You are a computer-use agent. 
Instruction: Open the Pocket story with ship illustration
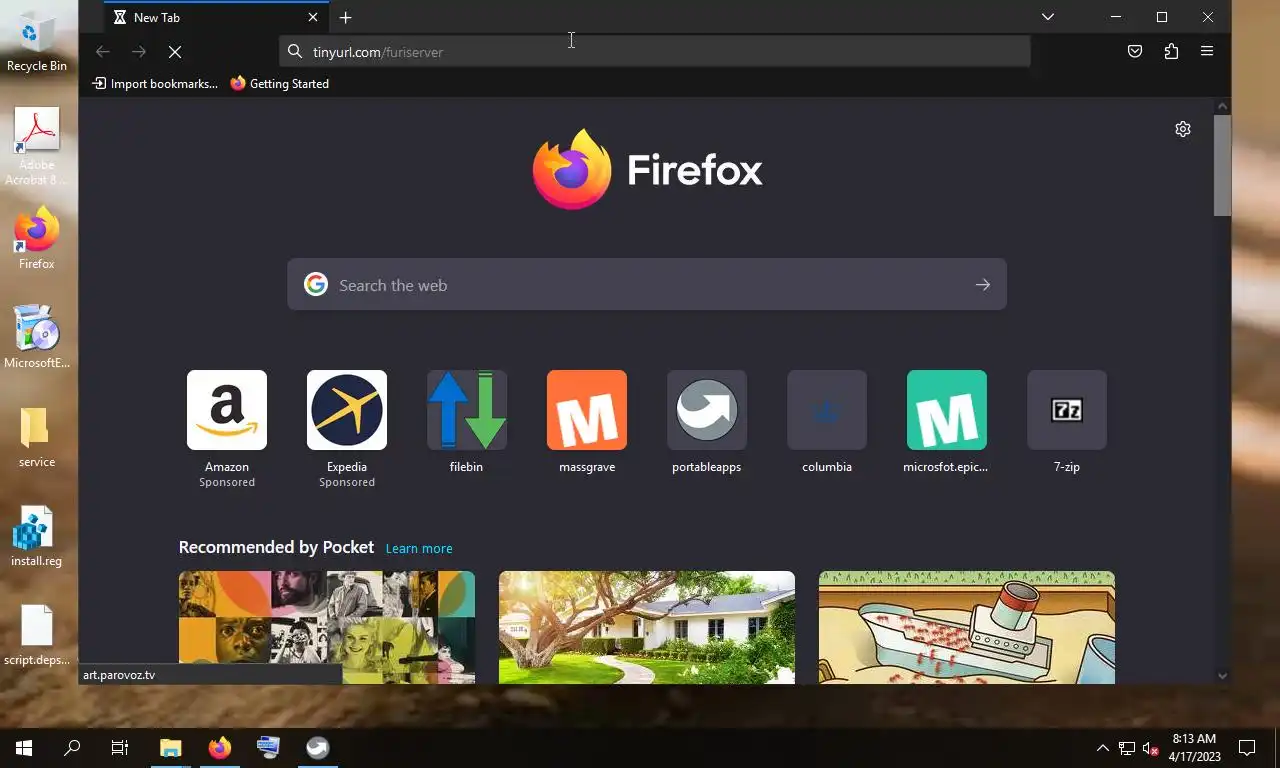[967, 627]
